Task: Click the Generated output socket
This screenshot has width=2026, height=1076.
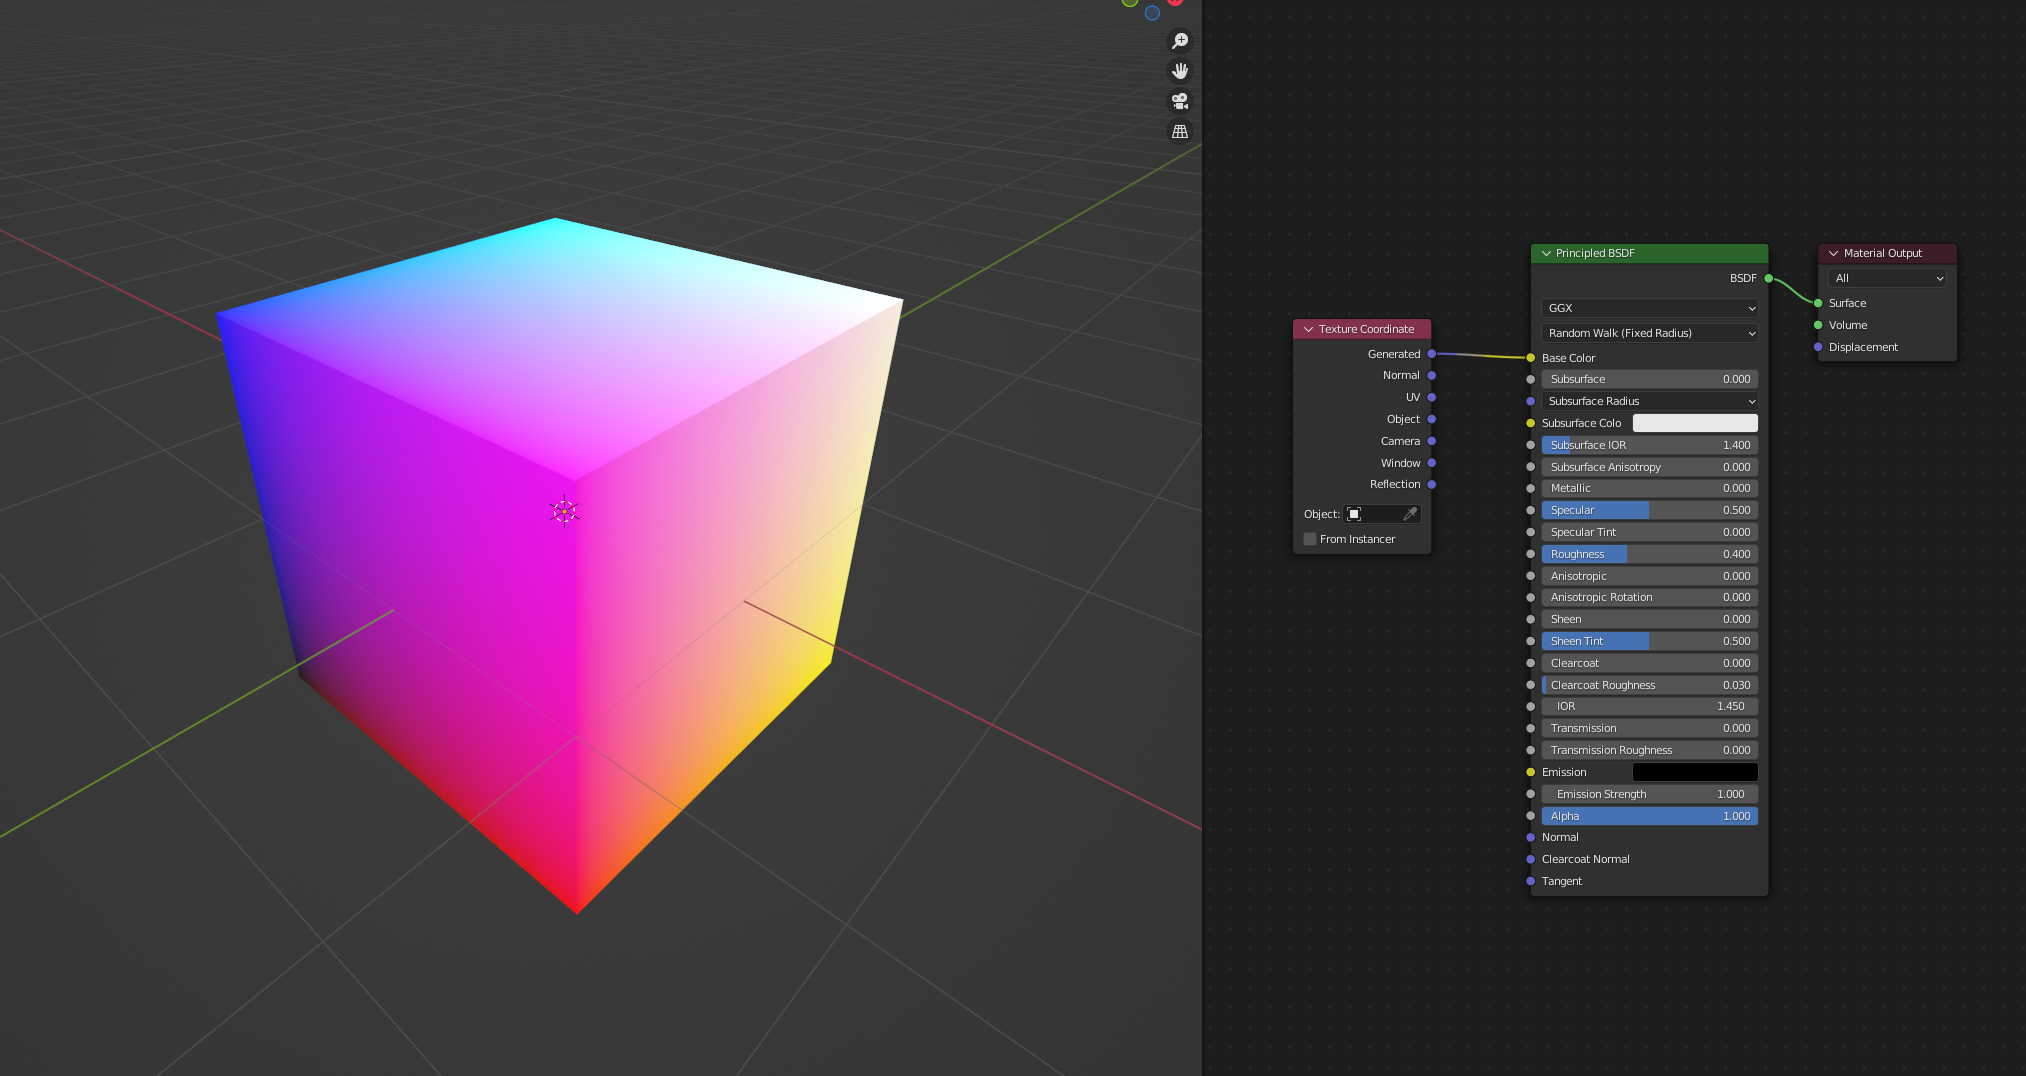Action: 1432,354
